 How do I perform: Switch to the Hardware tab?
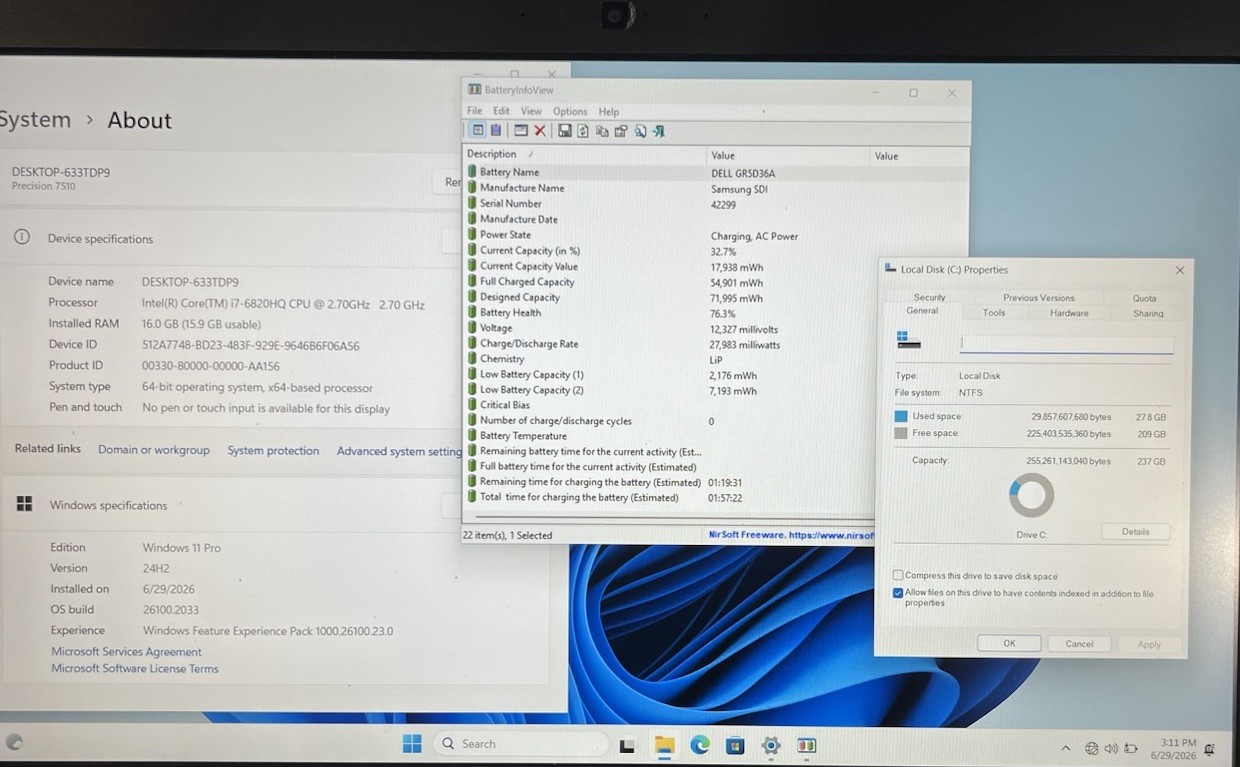click(x=1069, y=313)
